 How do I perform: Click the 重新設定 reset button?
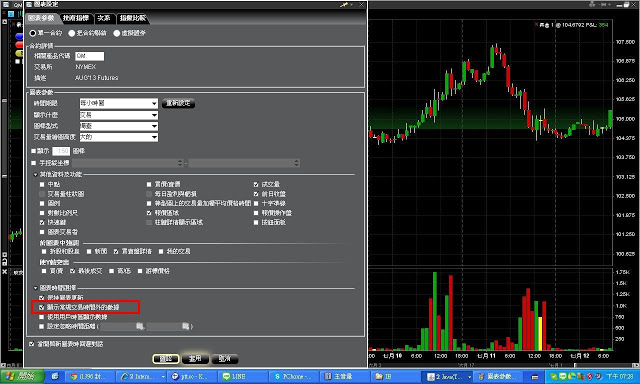coord(178,103)
